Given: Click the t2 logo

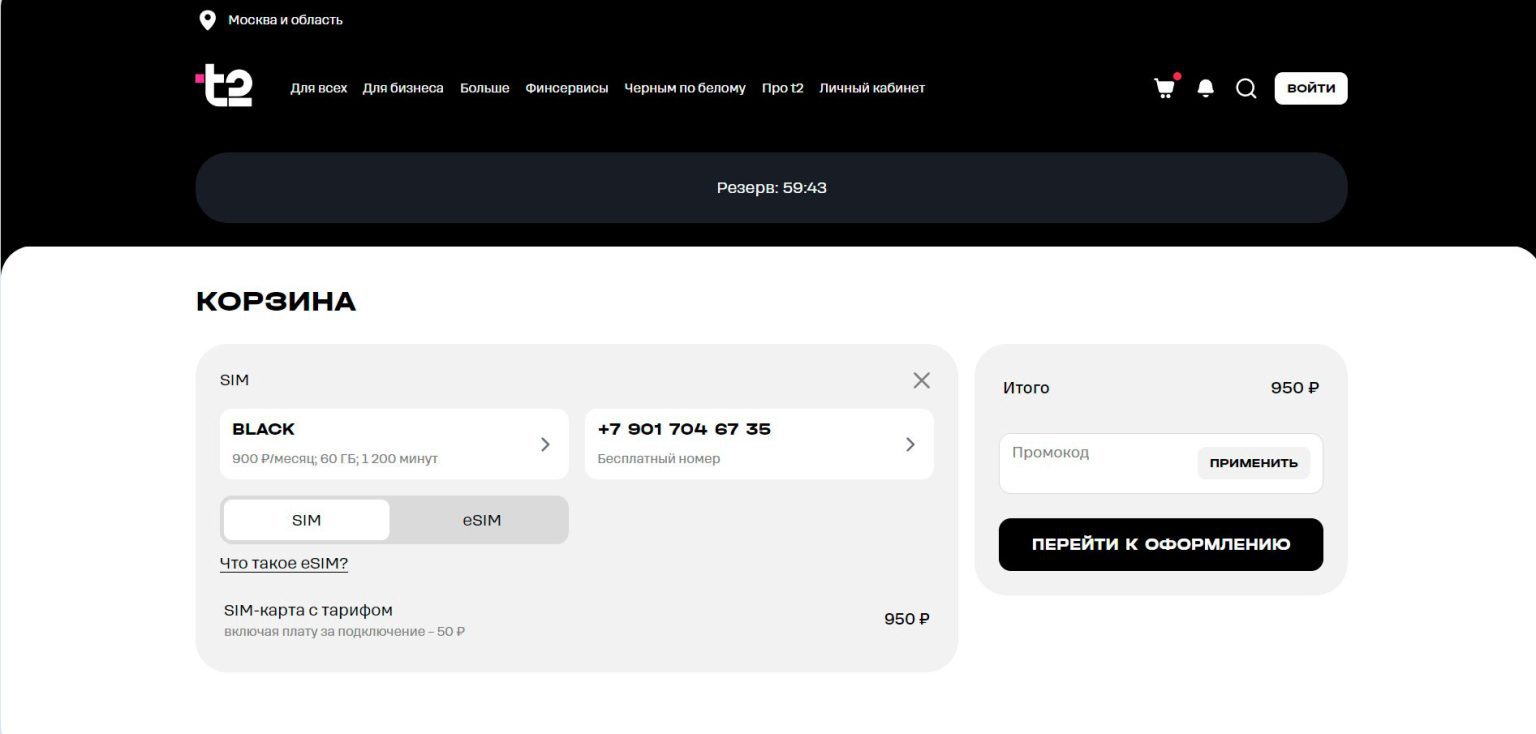Looking at the screenshot, I should (x=224, y=86).
